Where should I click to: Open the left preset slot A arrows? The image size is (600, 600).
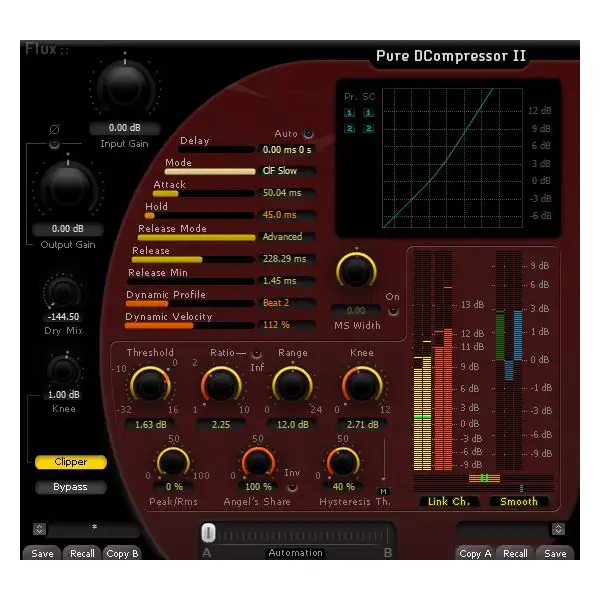pos(39,528)
